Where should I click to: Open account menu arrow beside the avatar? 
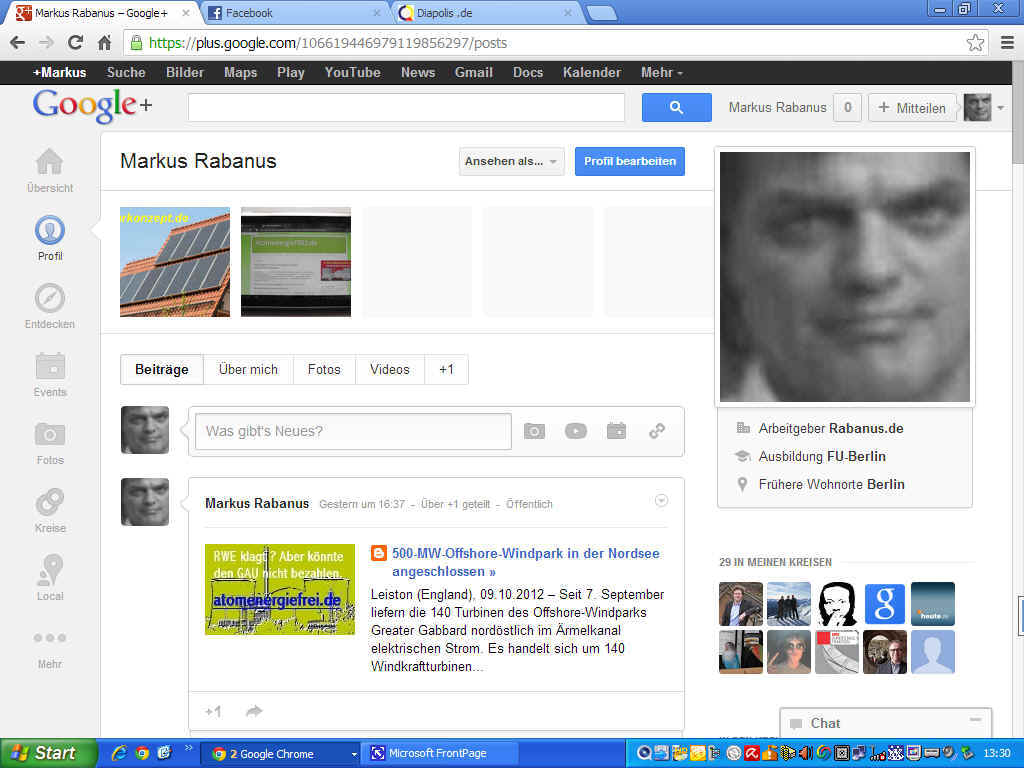[x=1000, y=108]
